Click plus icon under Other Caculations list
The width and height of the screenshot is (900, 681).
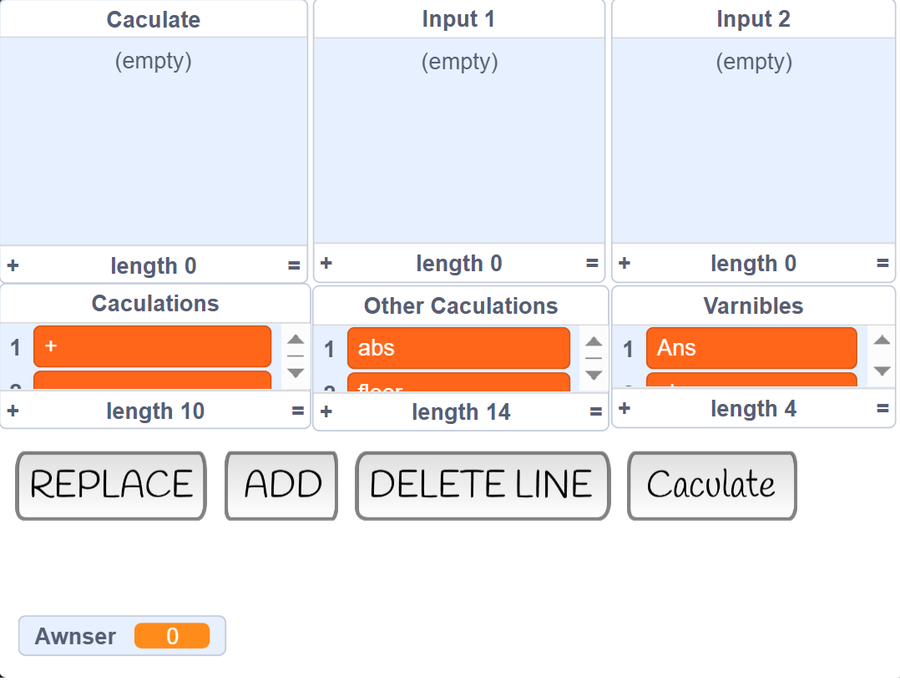coord(326,412)
